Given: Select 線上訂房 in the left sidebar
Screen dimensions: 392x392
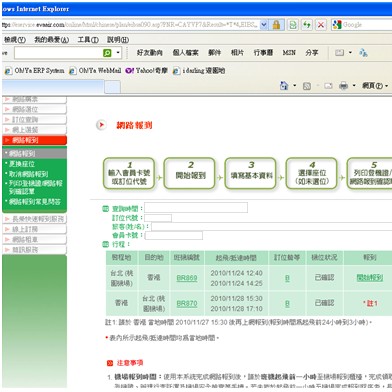Looking at the screenshot, I should [x=34, y=229].
